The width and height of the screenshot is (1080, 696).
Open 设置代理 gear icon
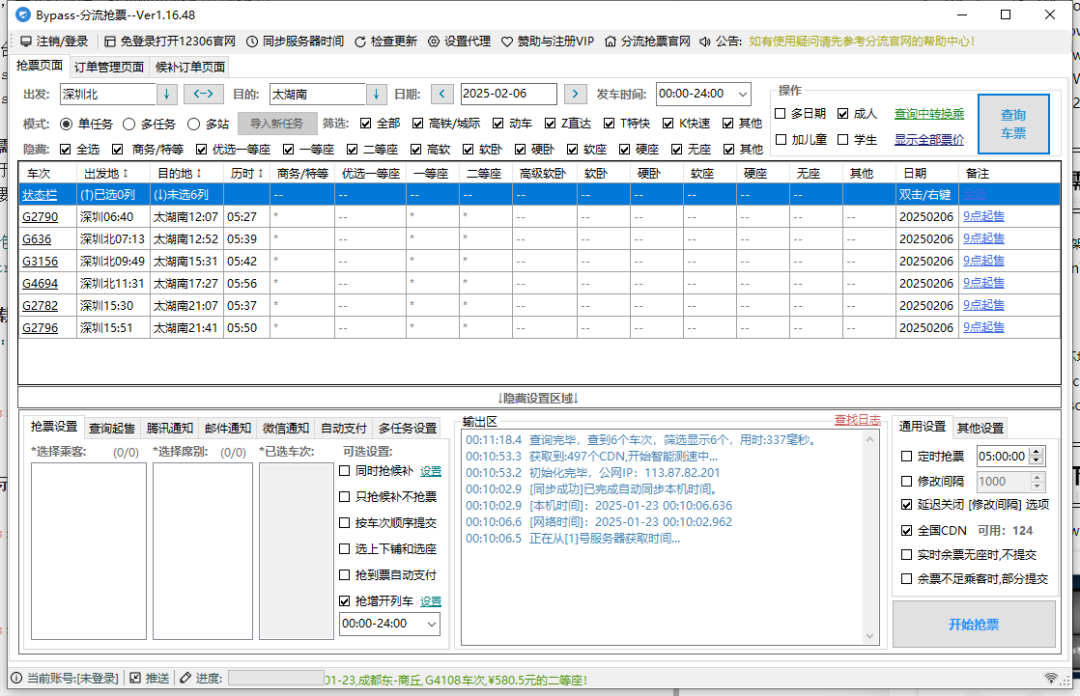434,42
